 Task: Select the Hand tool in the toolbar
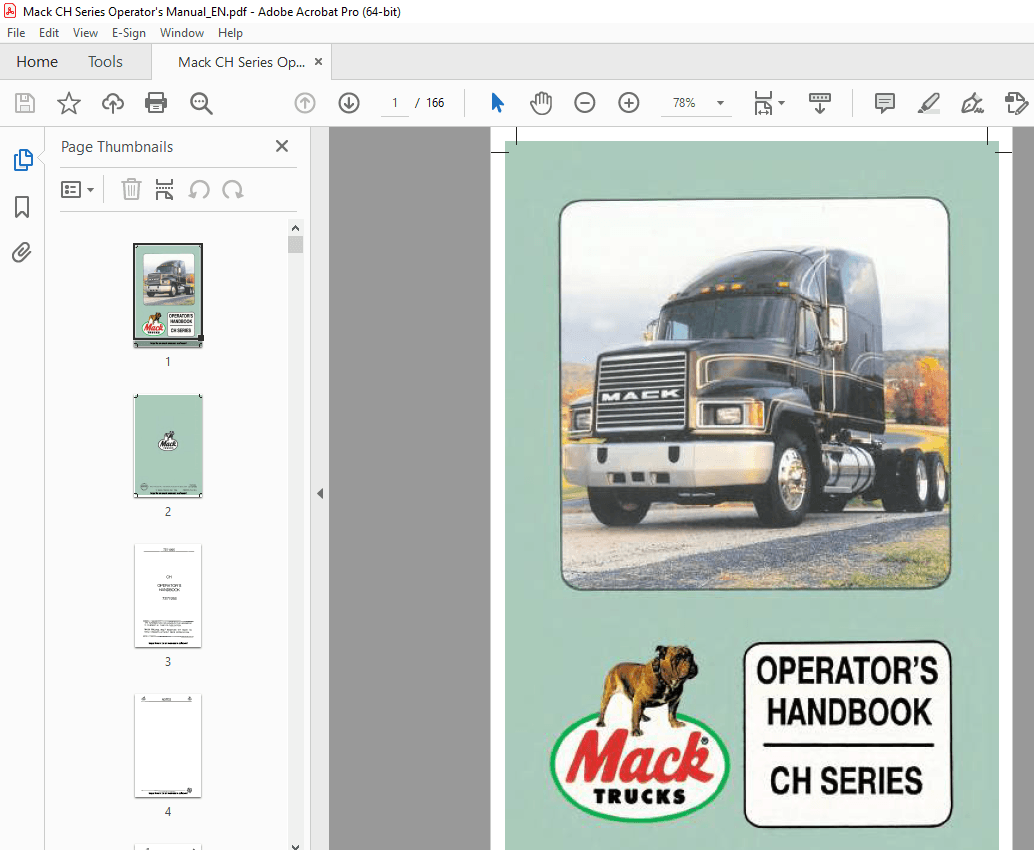point(541,103)
